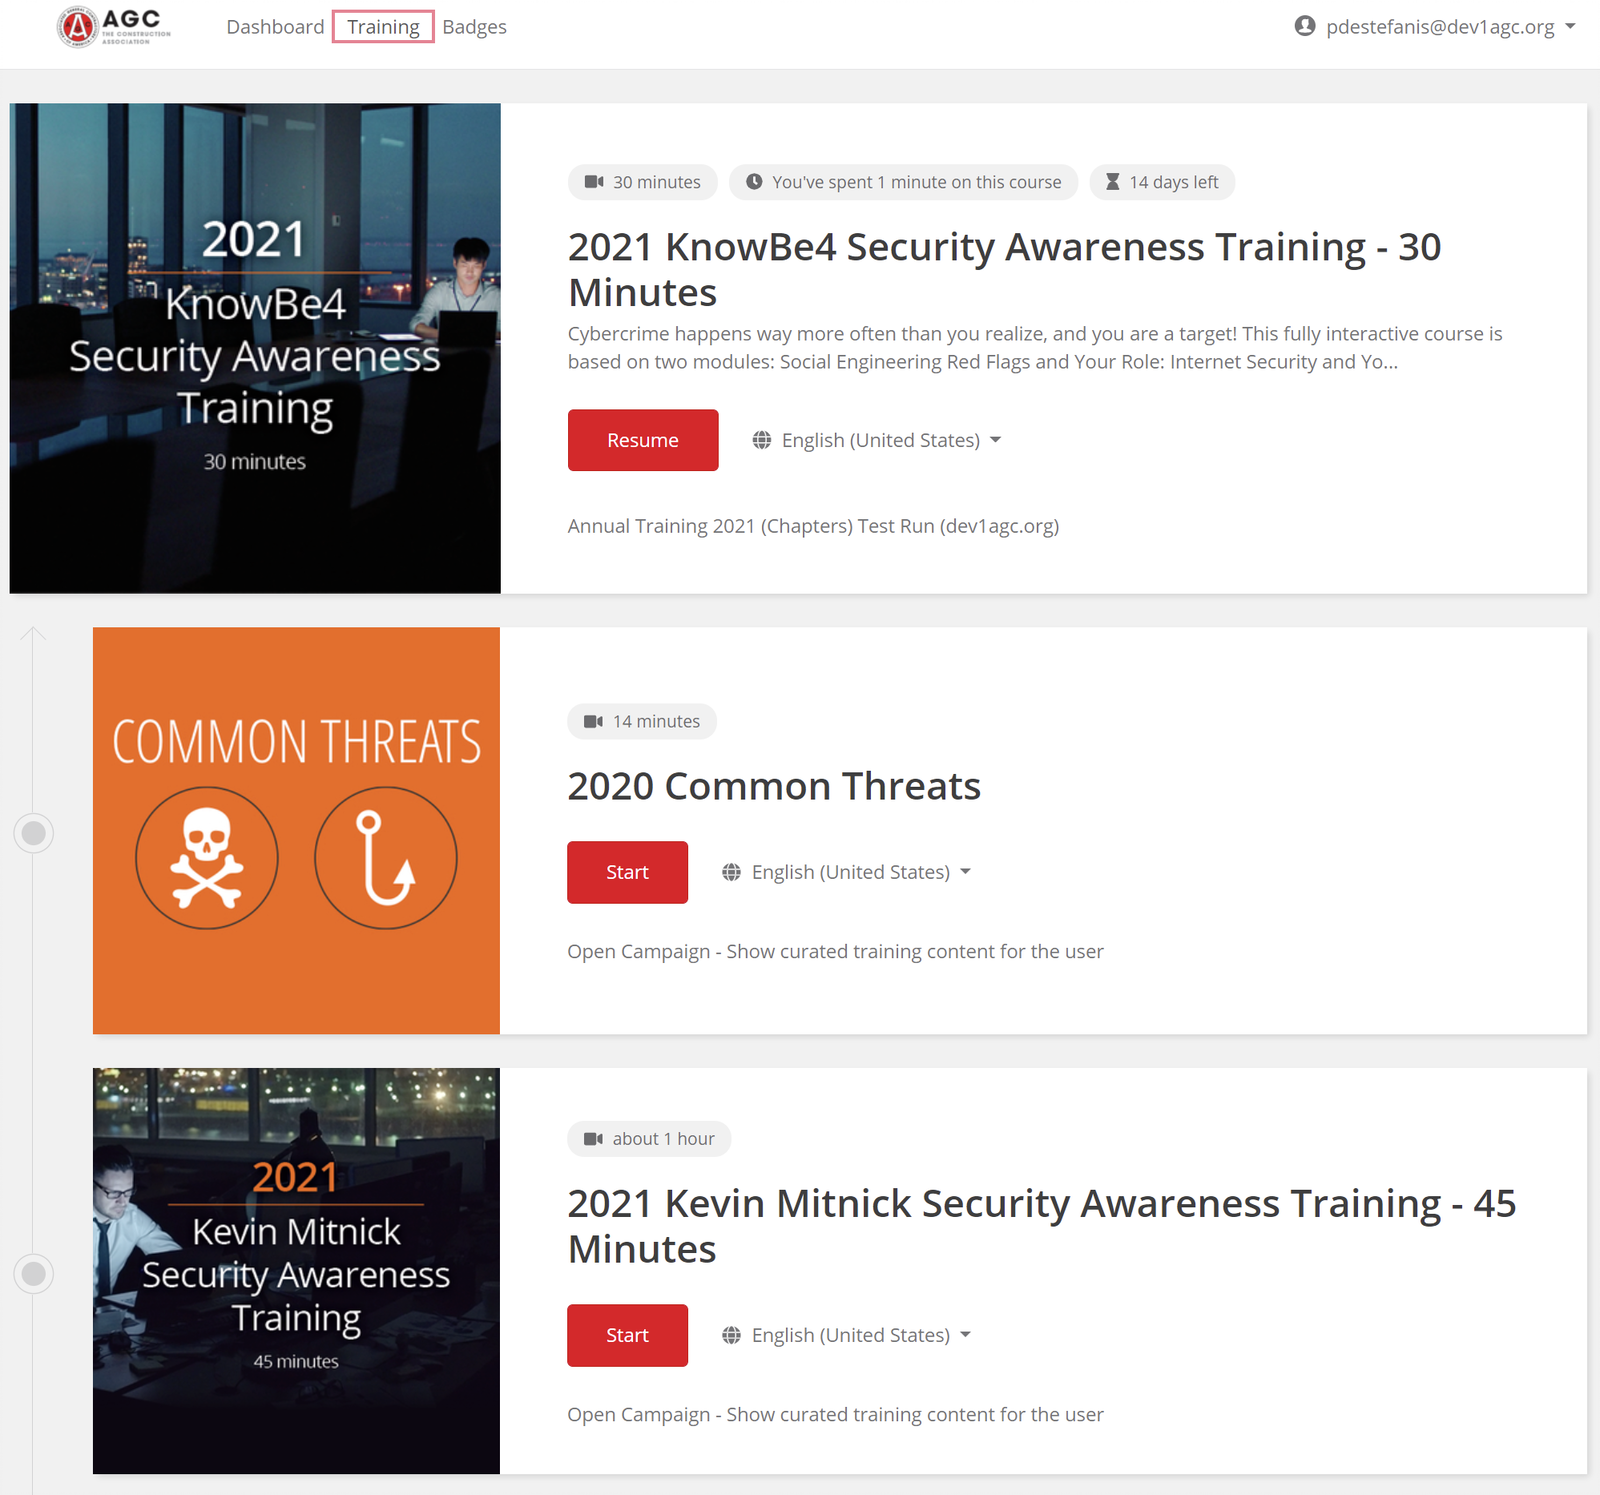The image size is (1600, 1495).
Task: Click the hourglass icon for 14 days left
Action: pyautogui.click(x=1112, y=182)
